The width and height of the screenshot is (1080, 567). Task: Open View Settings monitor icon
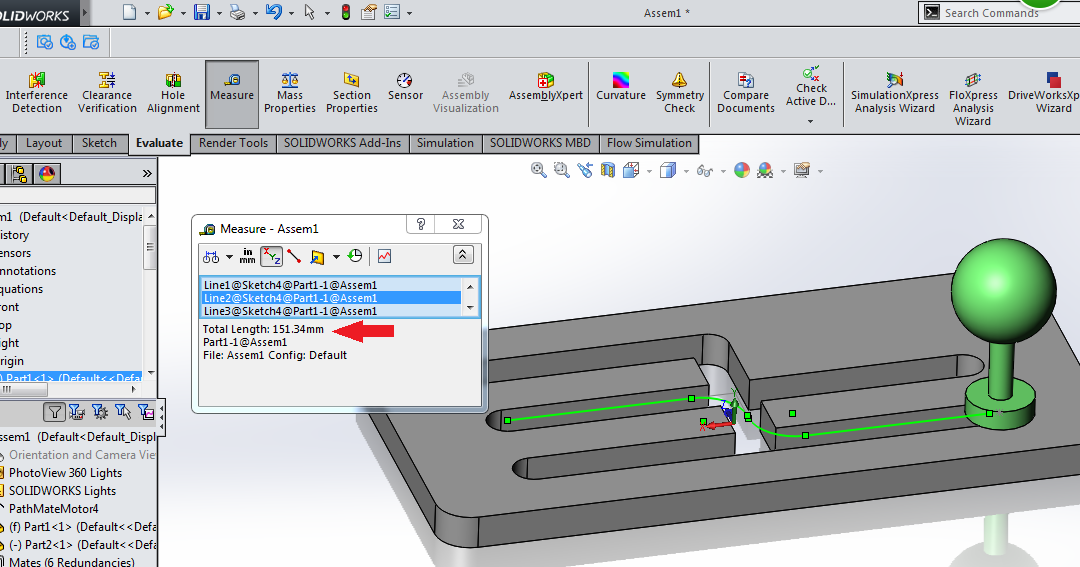point(801,170)
